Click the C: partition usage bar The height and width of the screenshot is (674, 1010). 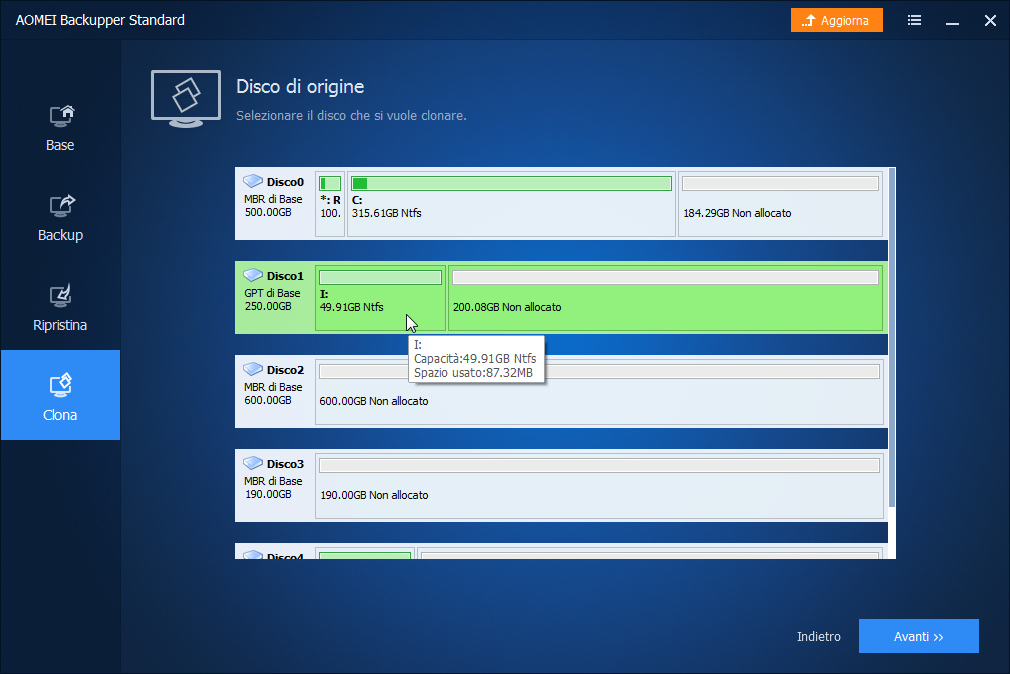click(x=511, y=184)
